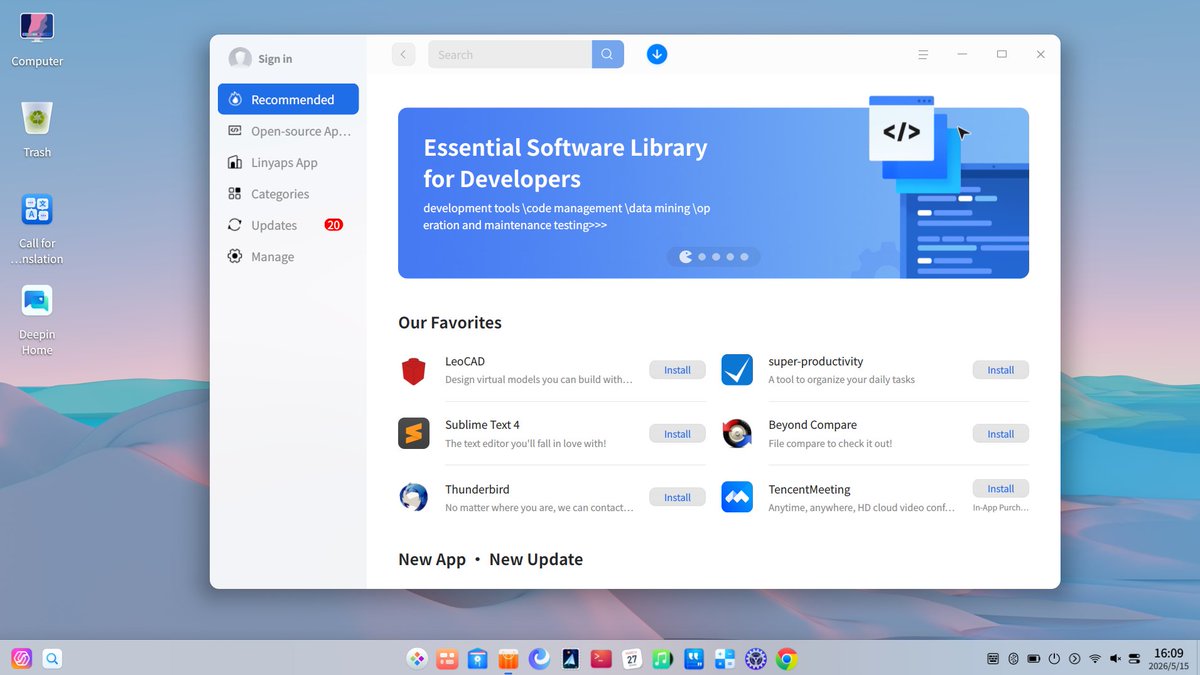Jump to the last carousel dot
1200x675 pixels.
coord(744,257)
